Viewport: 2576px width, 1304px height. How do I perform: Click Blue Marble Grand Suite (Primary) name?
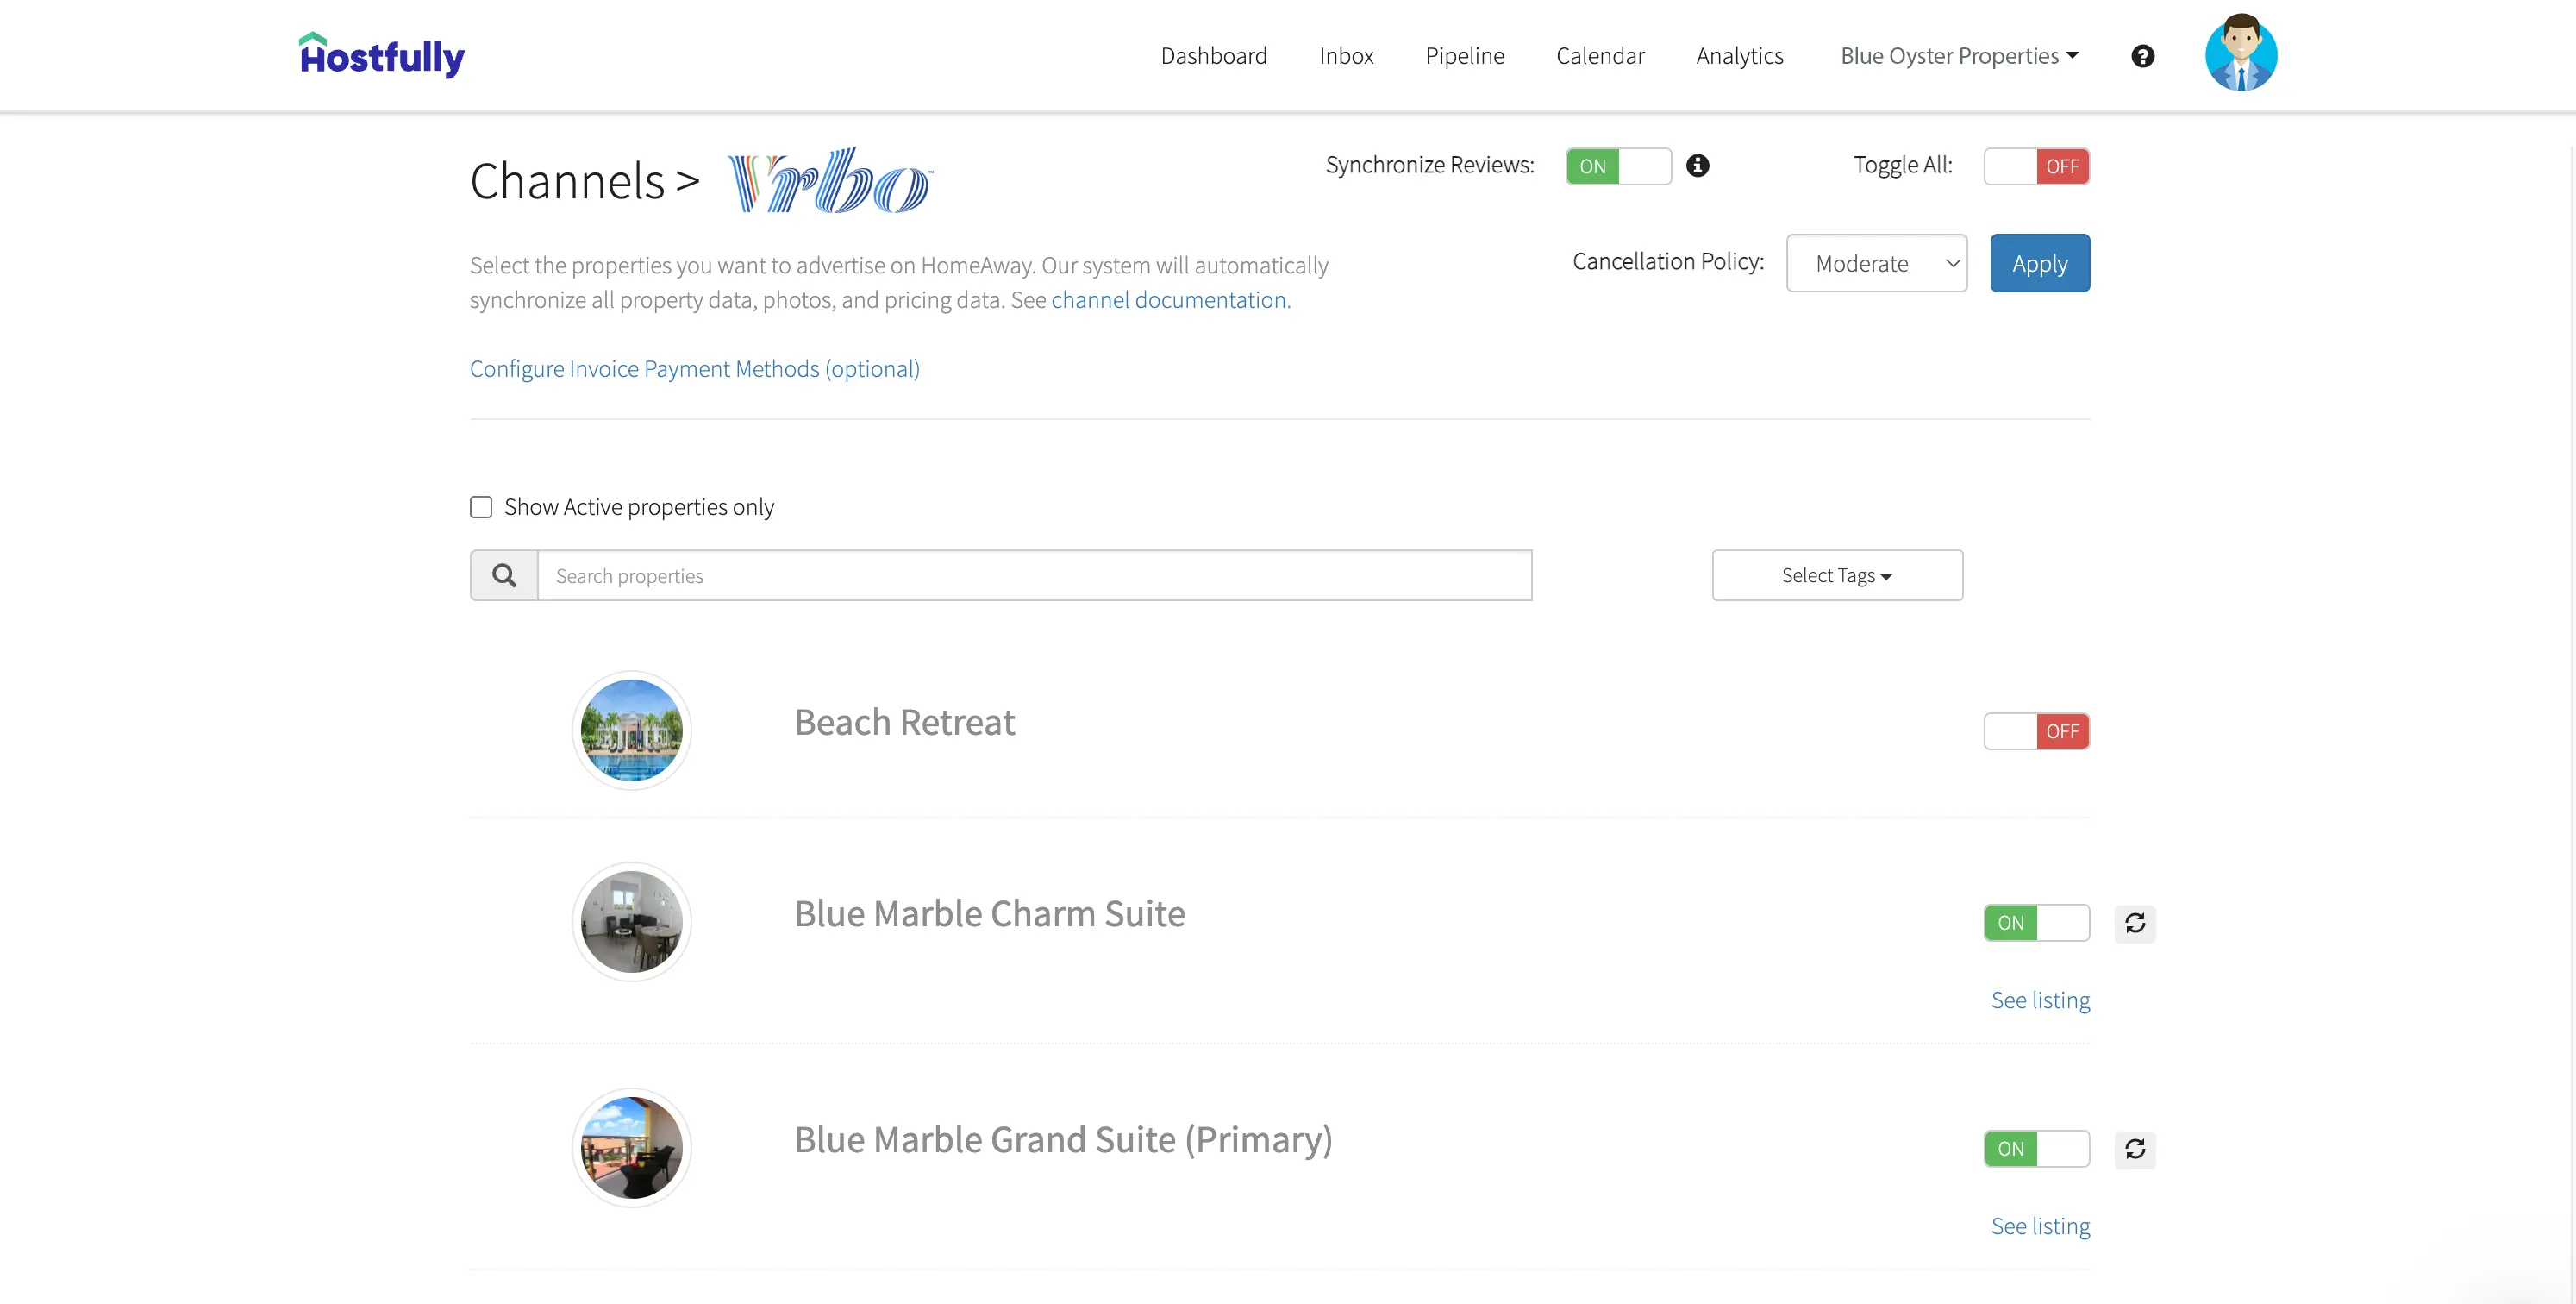click(x=1063, y=1139)
